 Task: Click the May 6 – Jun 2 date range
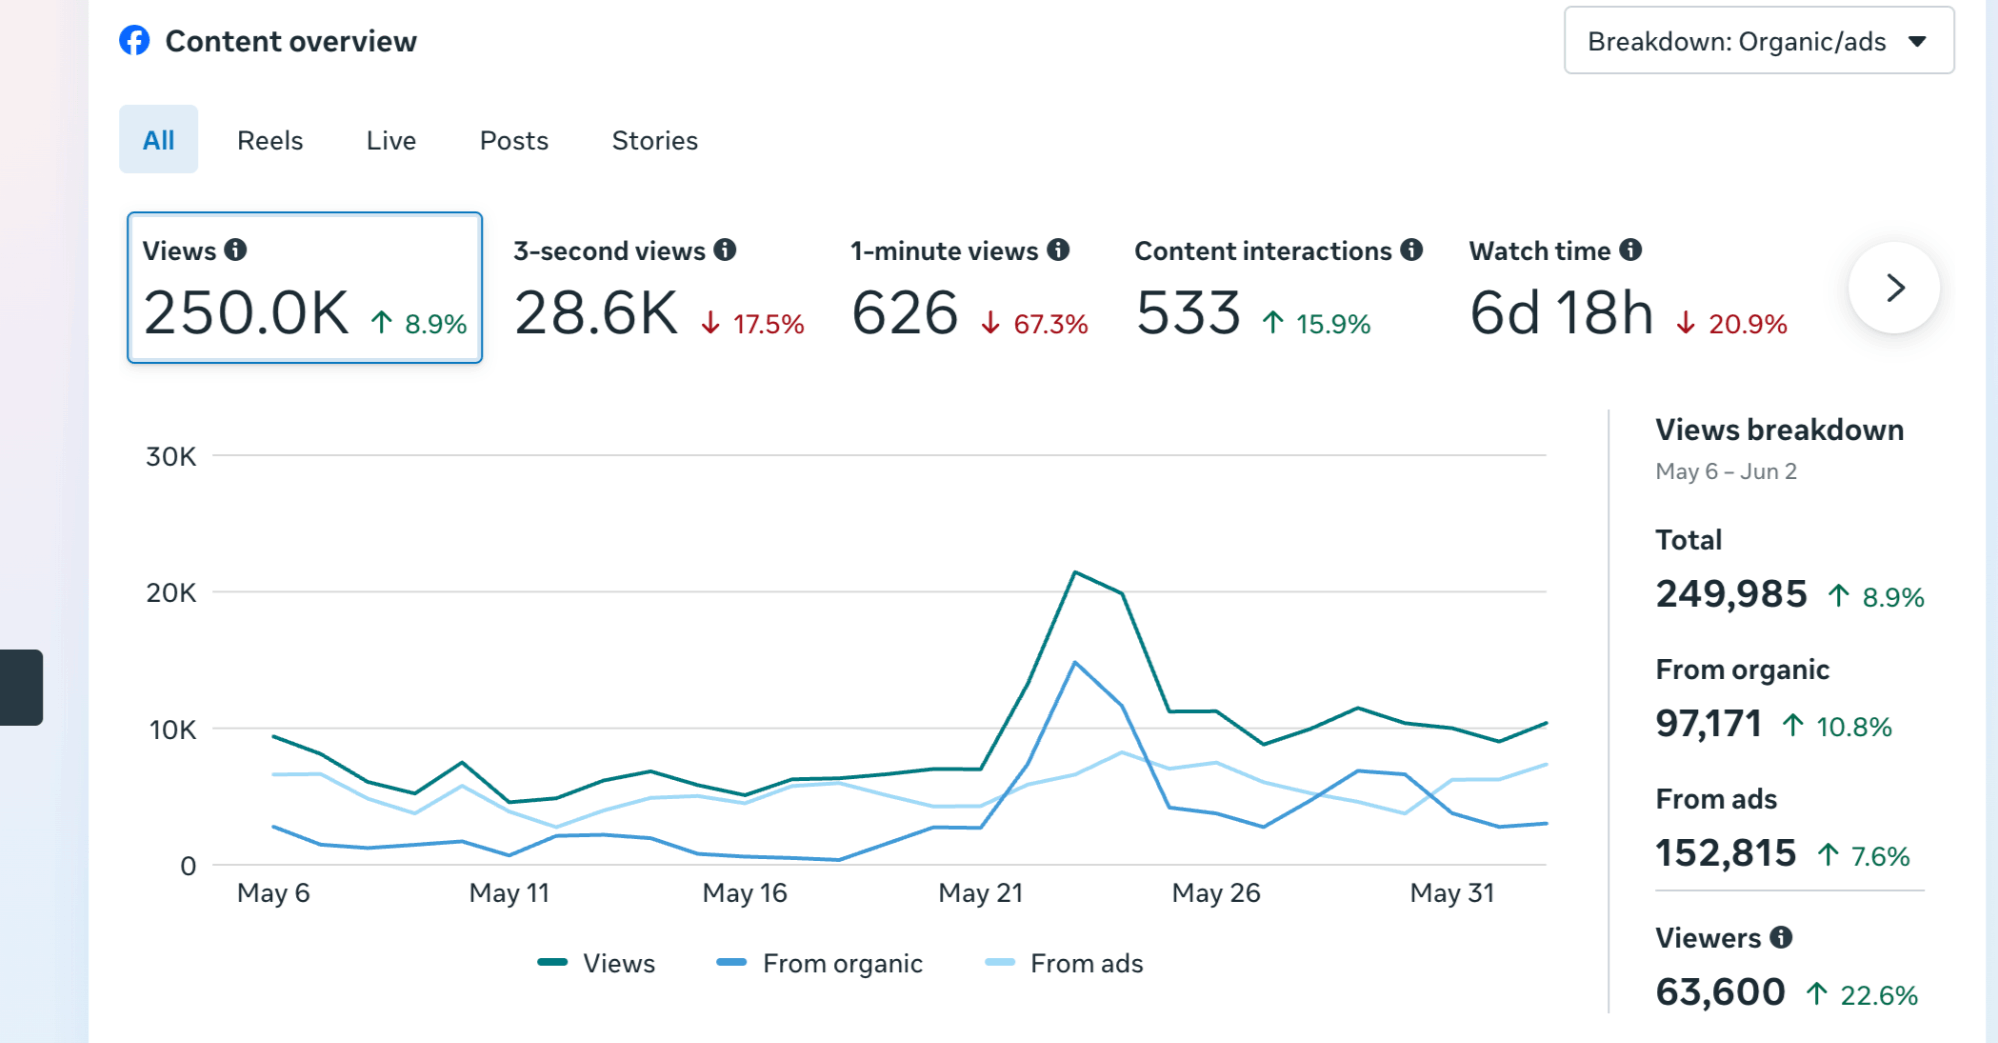(x=1726, y=471)
